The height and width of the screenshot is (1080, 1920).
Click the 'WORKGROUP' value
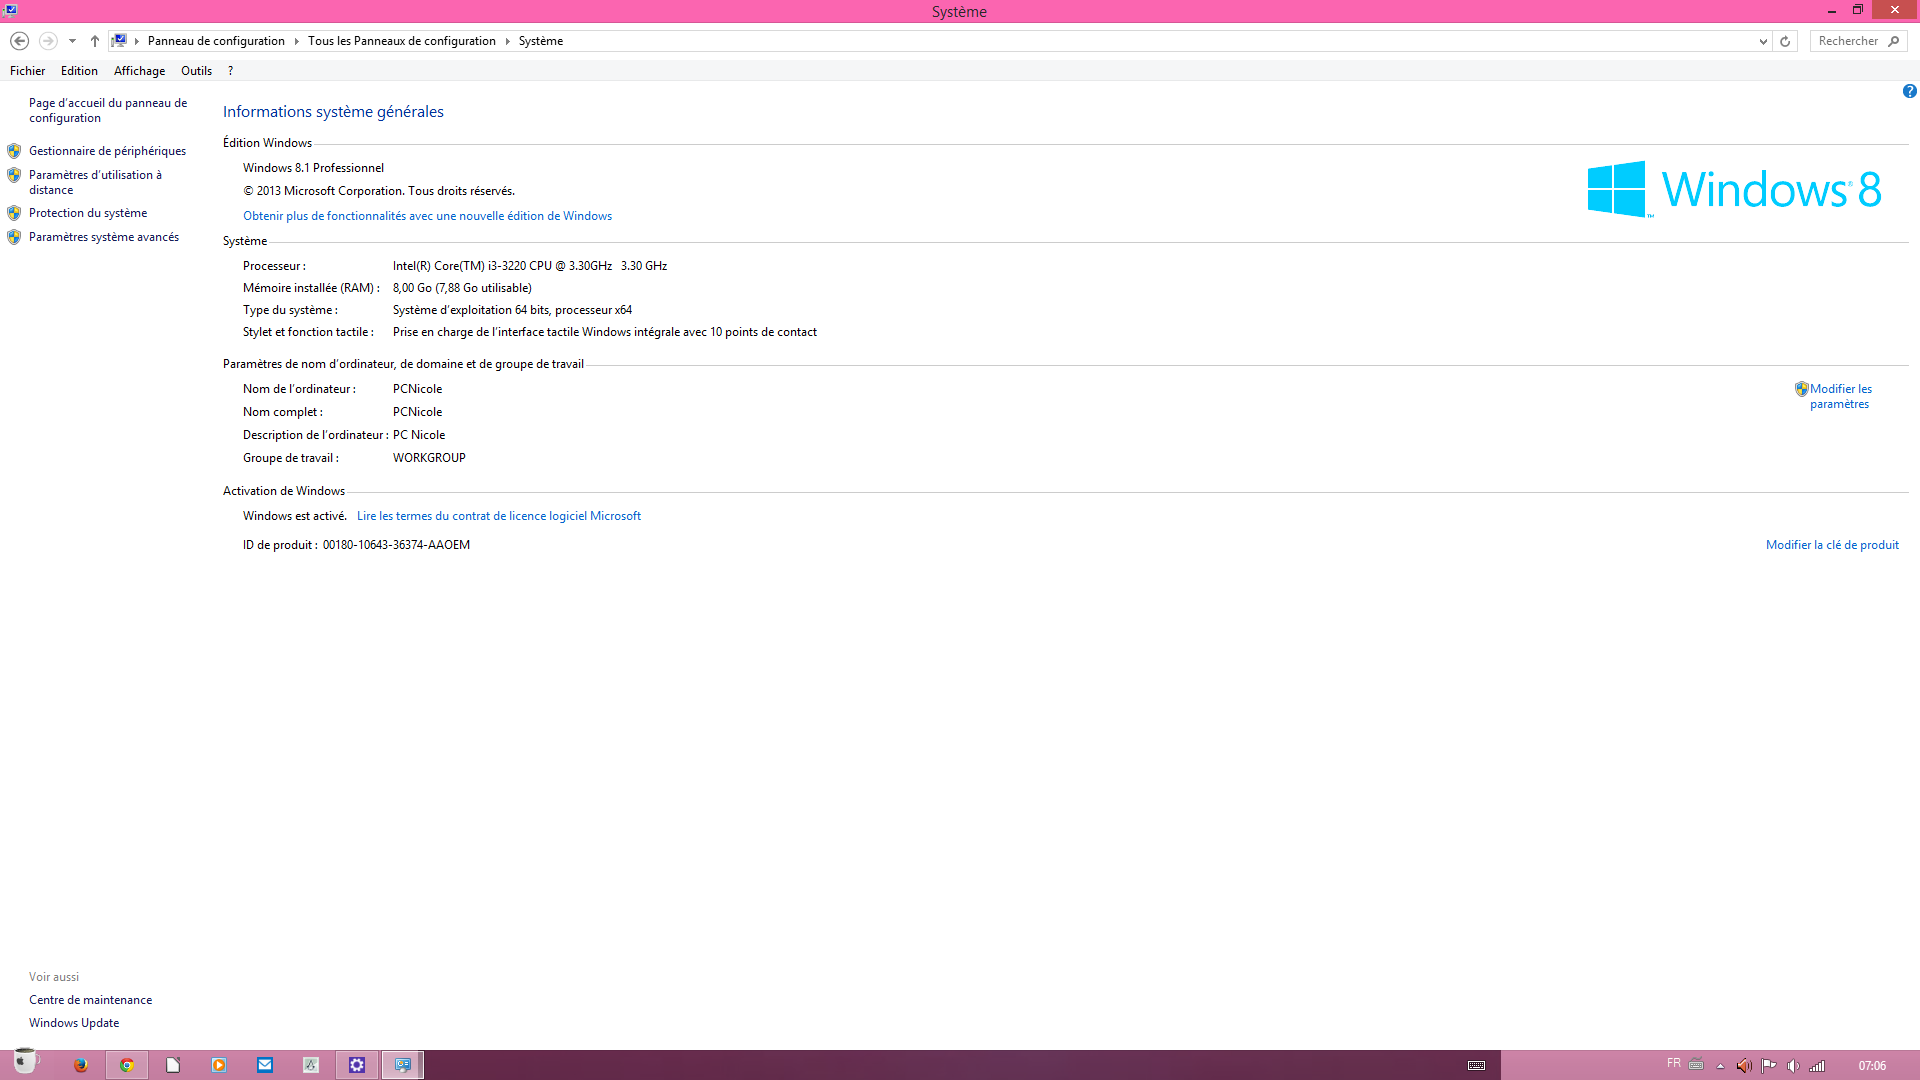click(429, 458)
